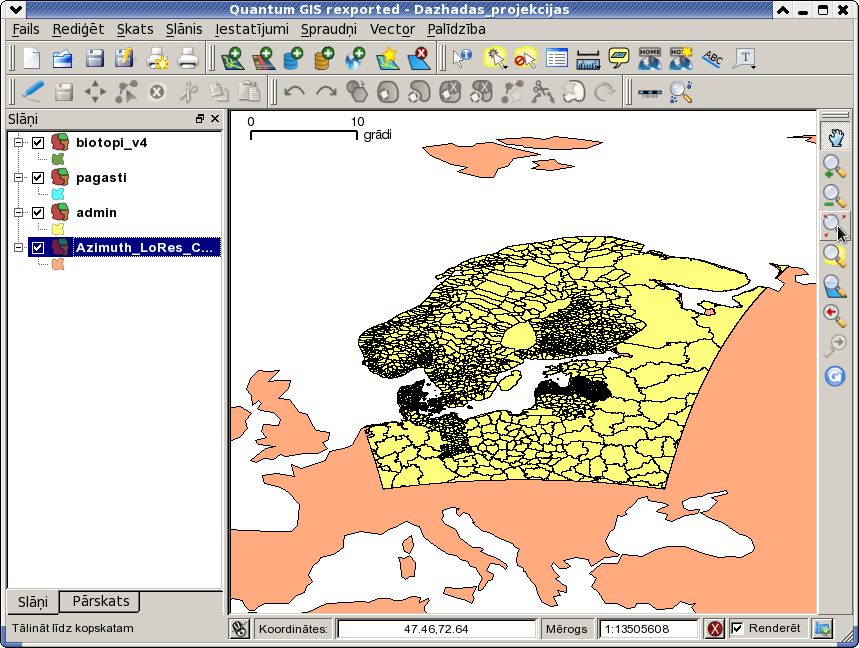
Task: Click the Redo arrow
Action: pyautogui.click(x=326, y=91)
